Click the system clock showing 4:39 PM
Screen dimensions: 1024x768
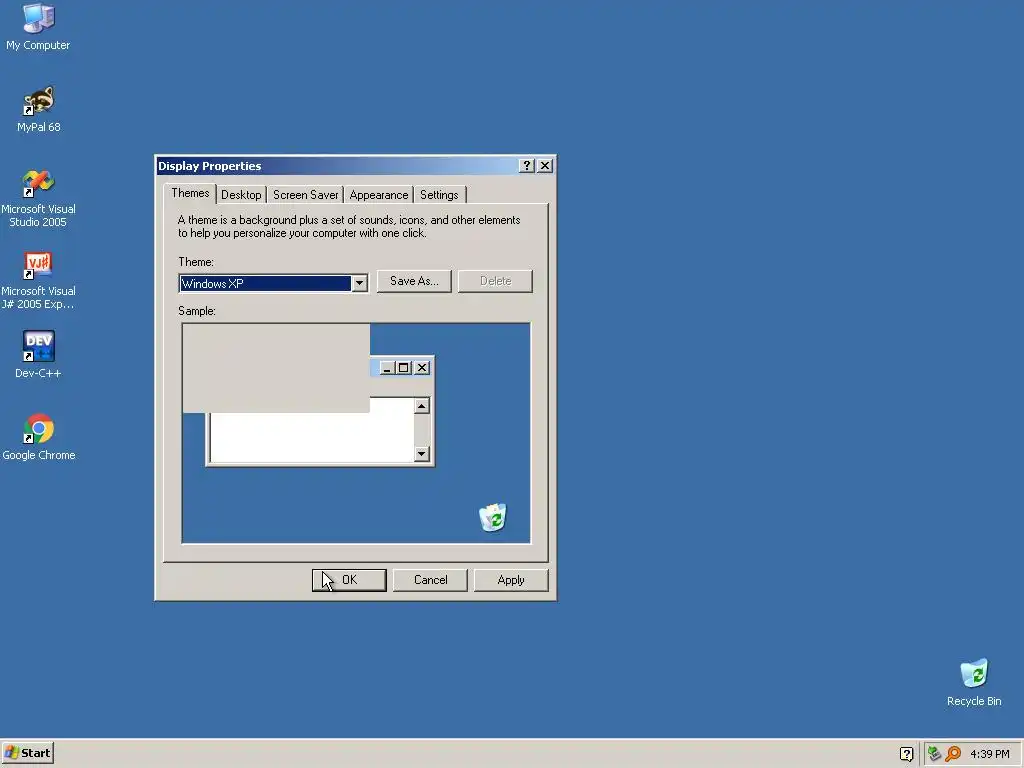989,754
